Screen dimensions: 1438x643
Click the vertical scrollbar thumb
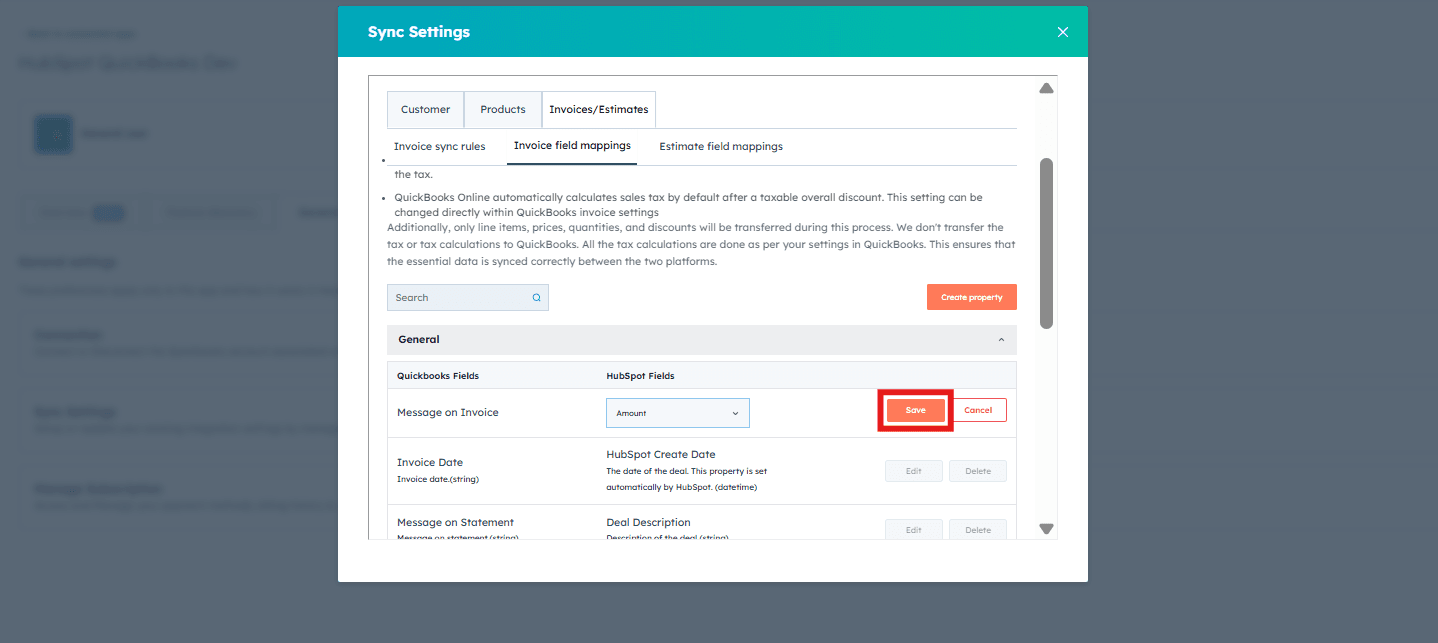(1047, 243)
